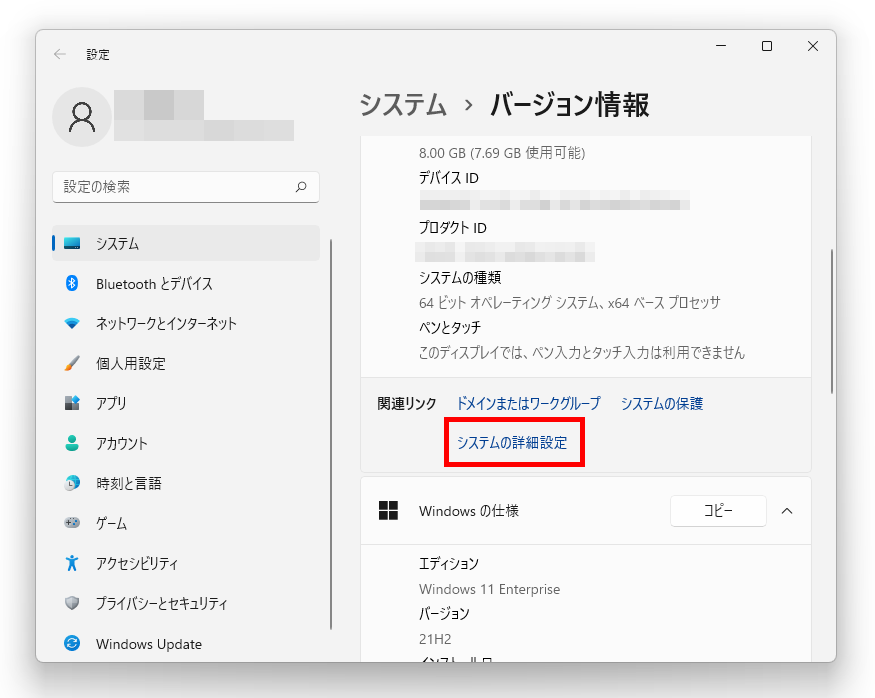Click the アクセシビリティ figure icon
Screen dimensions: 875x698
click(x=72, y=563)
